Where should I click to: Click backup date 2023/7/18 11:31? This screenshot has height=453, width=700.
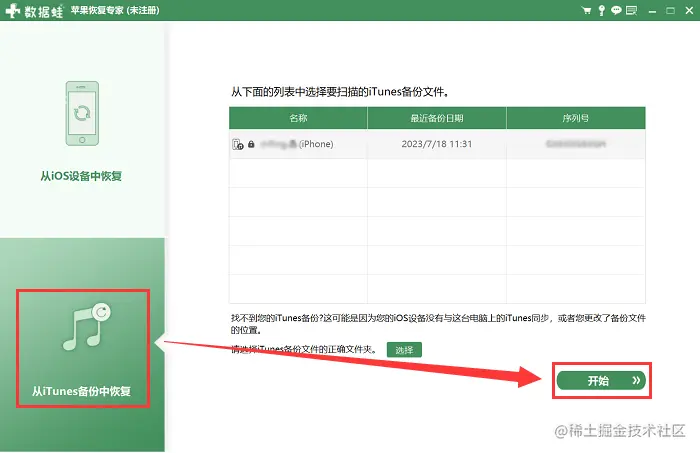point(437,144)
